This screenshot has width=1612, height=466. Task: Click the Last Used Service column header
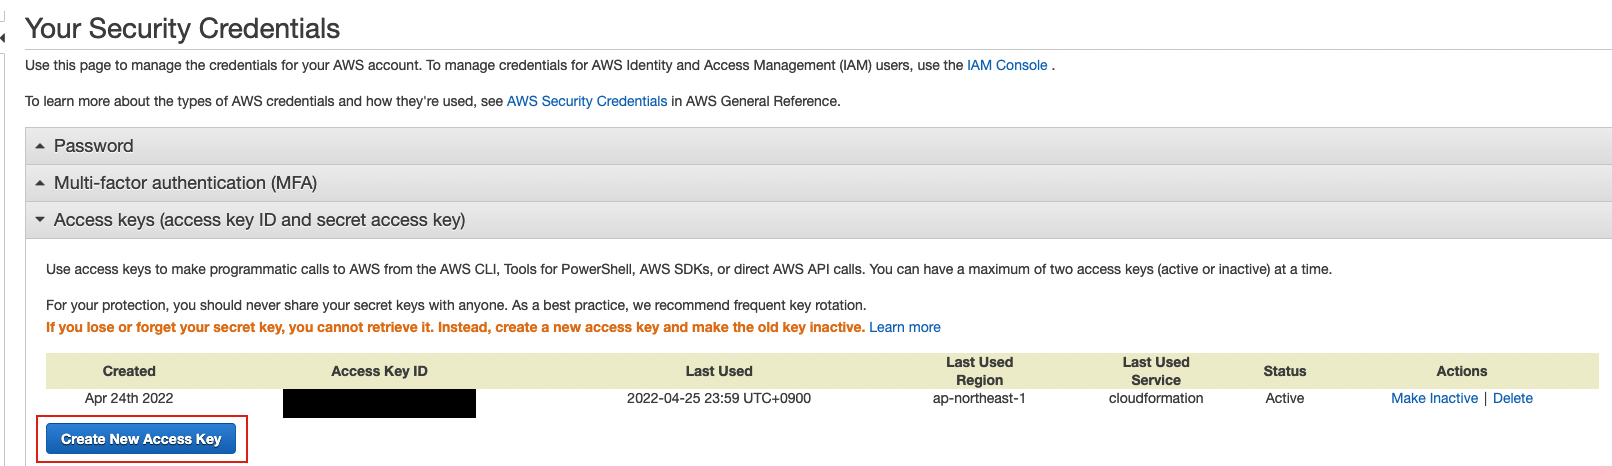tap(1156, 371)
